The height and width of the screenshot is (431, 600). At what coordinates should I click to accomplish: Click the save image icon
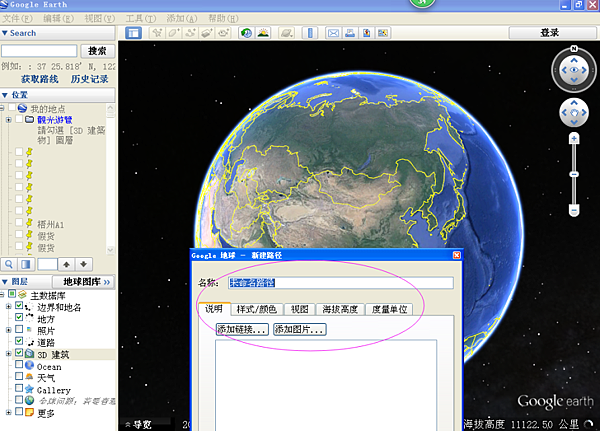[366, 33]
